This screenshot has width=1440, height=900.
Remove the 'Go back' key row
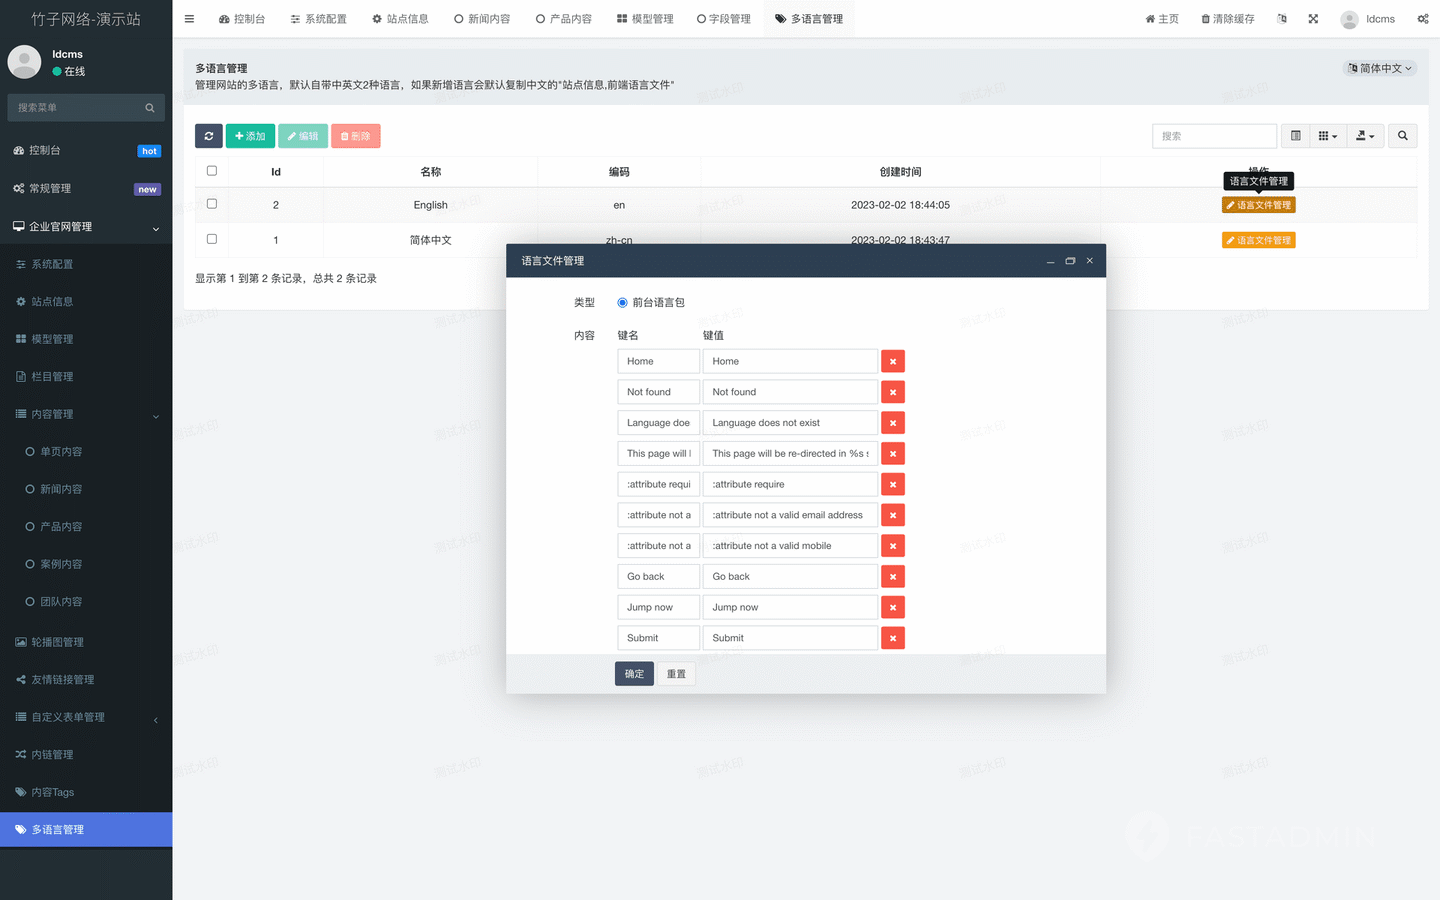893,577
